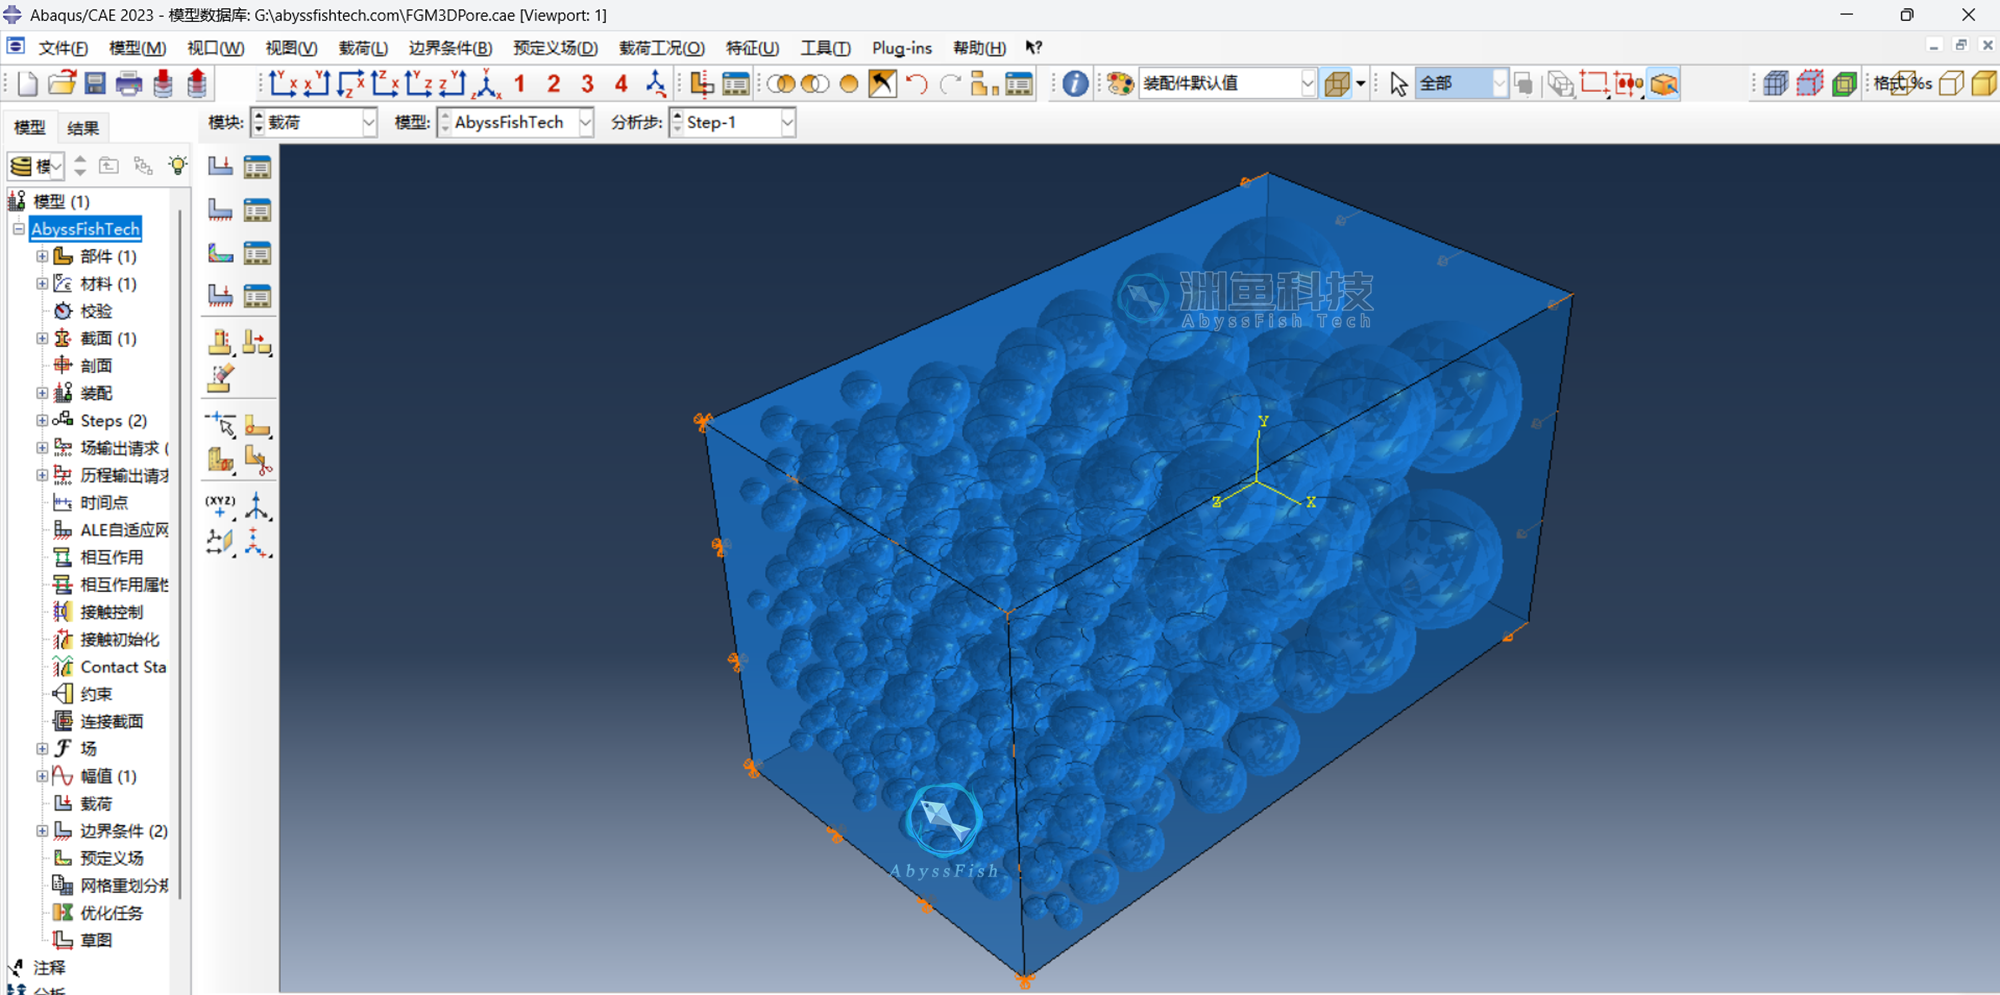This screenshot has height=995, width=2000.
Task: Click the Remove Faces scissors icon
Action: tap(258, 462)
